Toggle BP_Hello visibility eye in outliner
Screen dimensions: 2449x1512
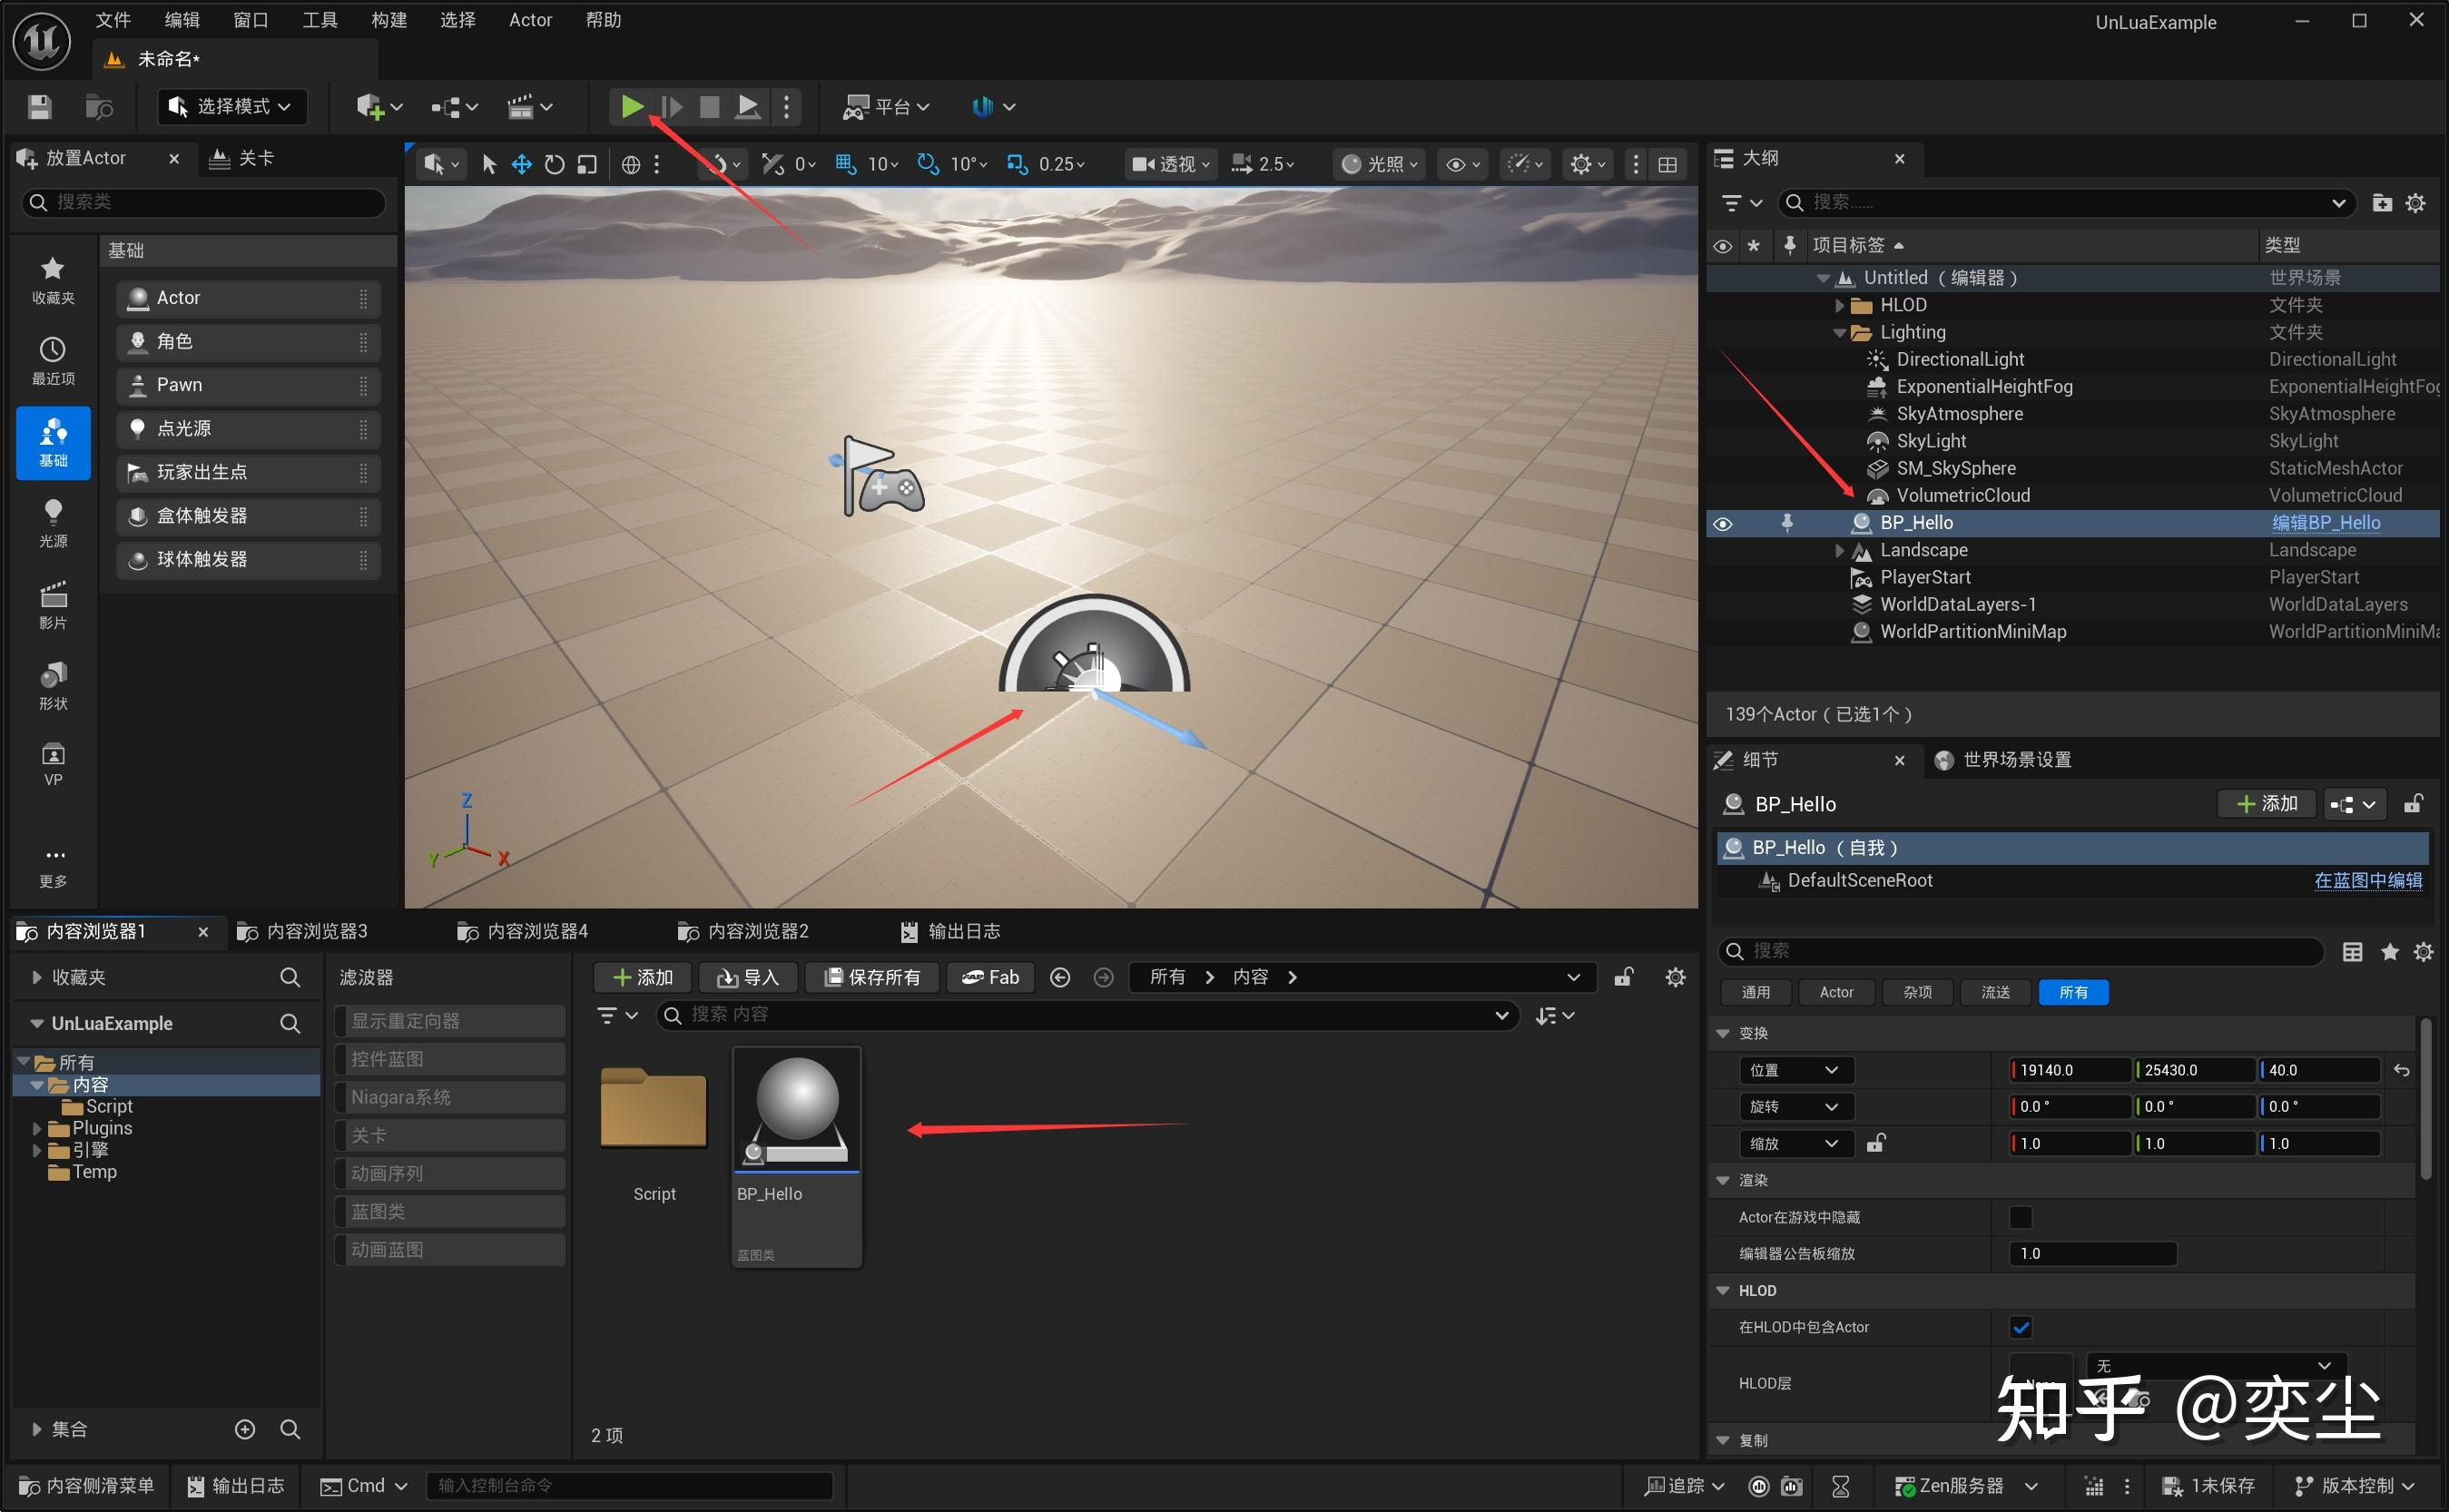tap(1722, 523)
